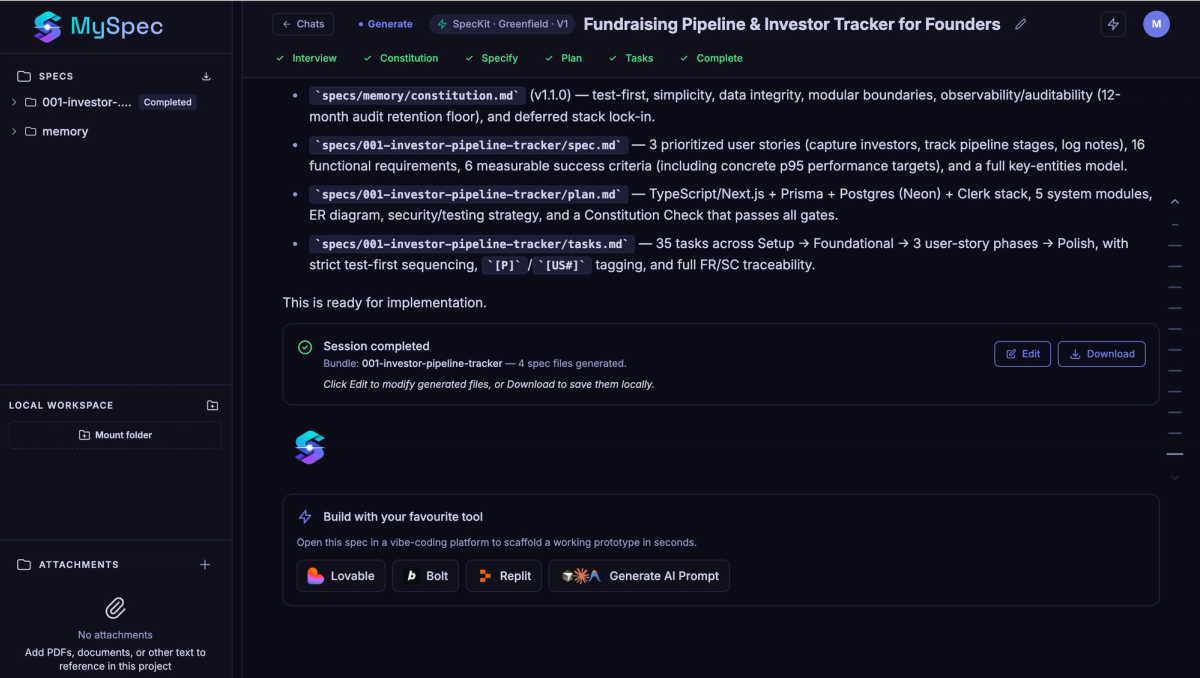Edit the project title with the pencil icon
Screen dimensions: 1200x678
(x=1021, y=24)
